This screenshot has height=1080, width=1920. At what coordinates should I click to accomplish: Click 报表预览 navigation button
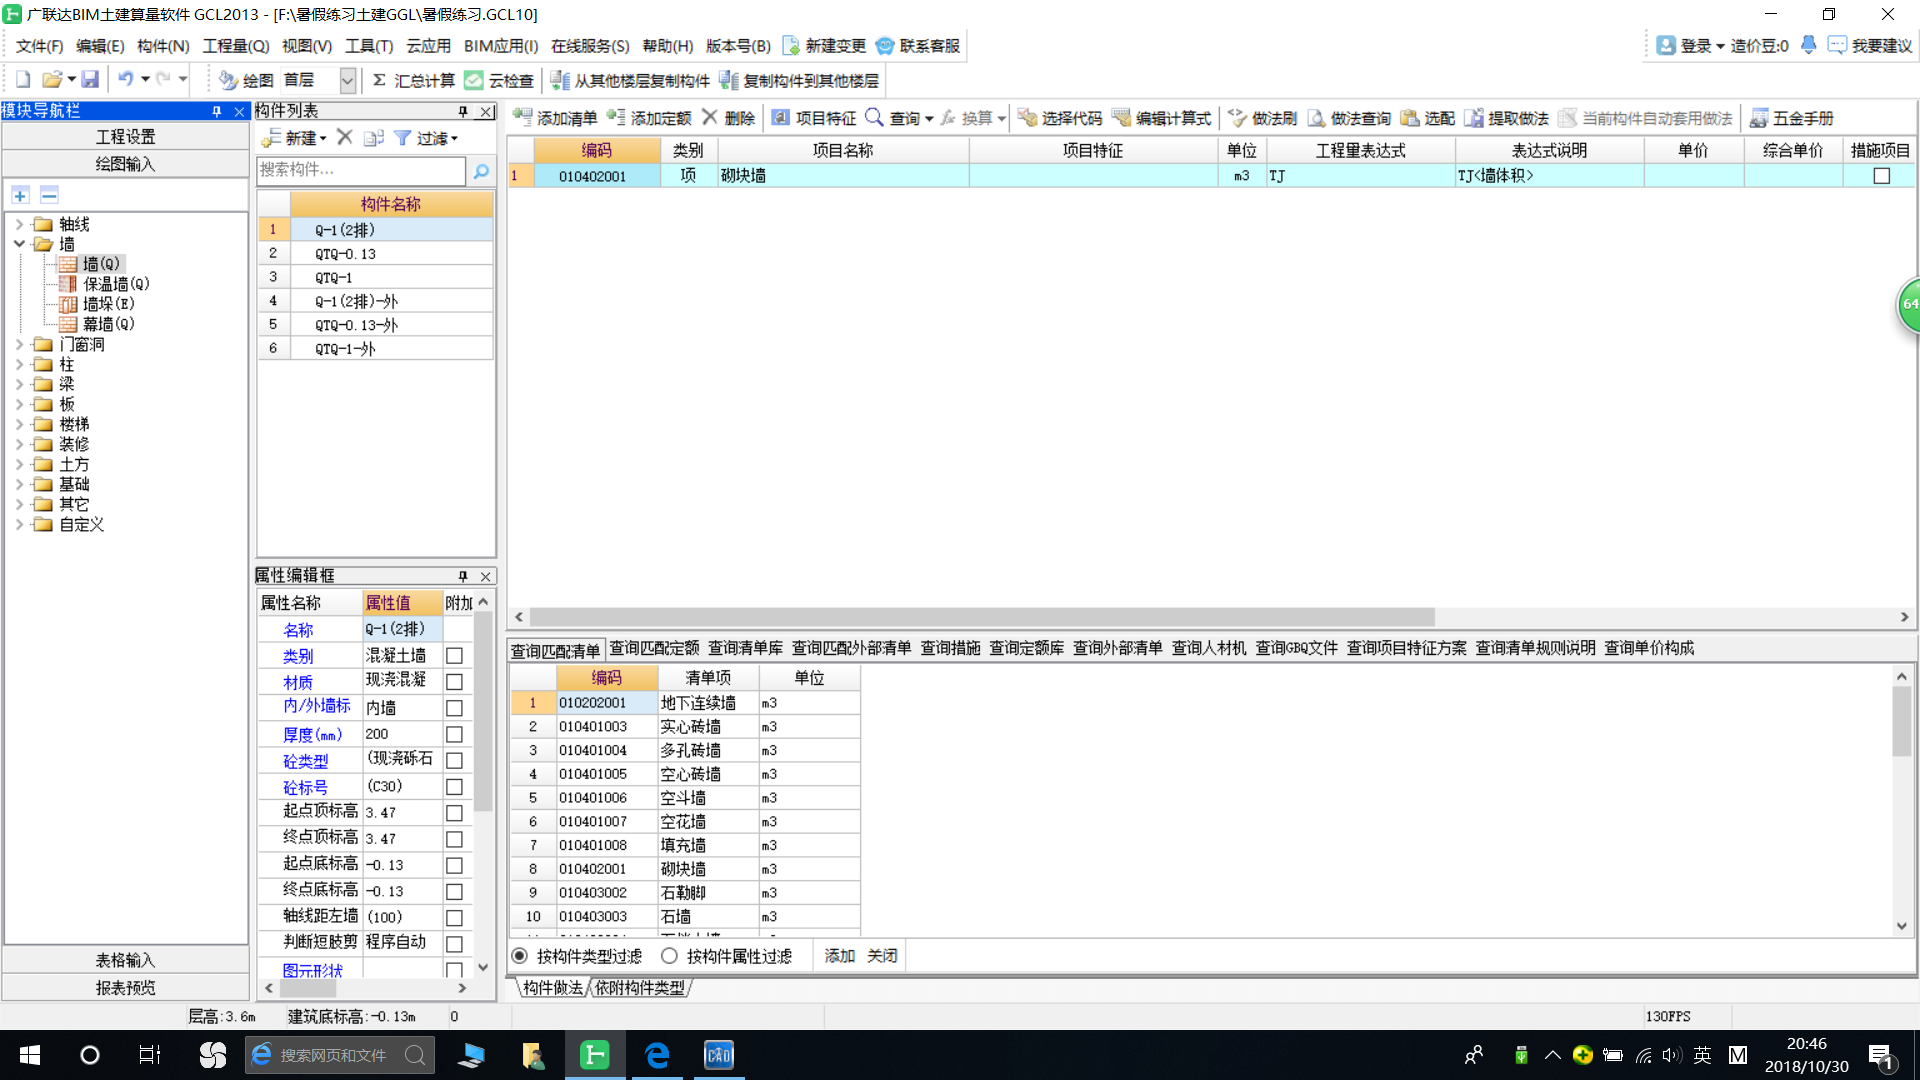[x=126, y=988]
